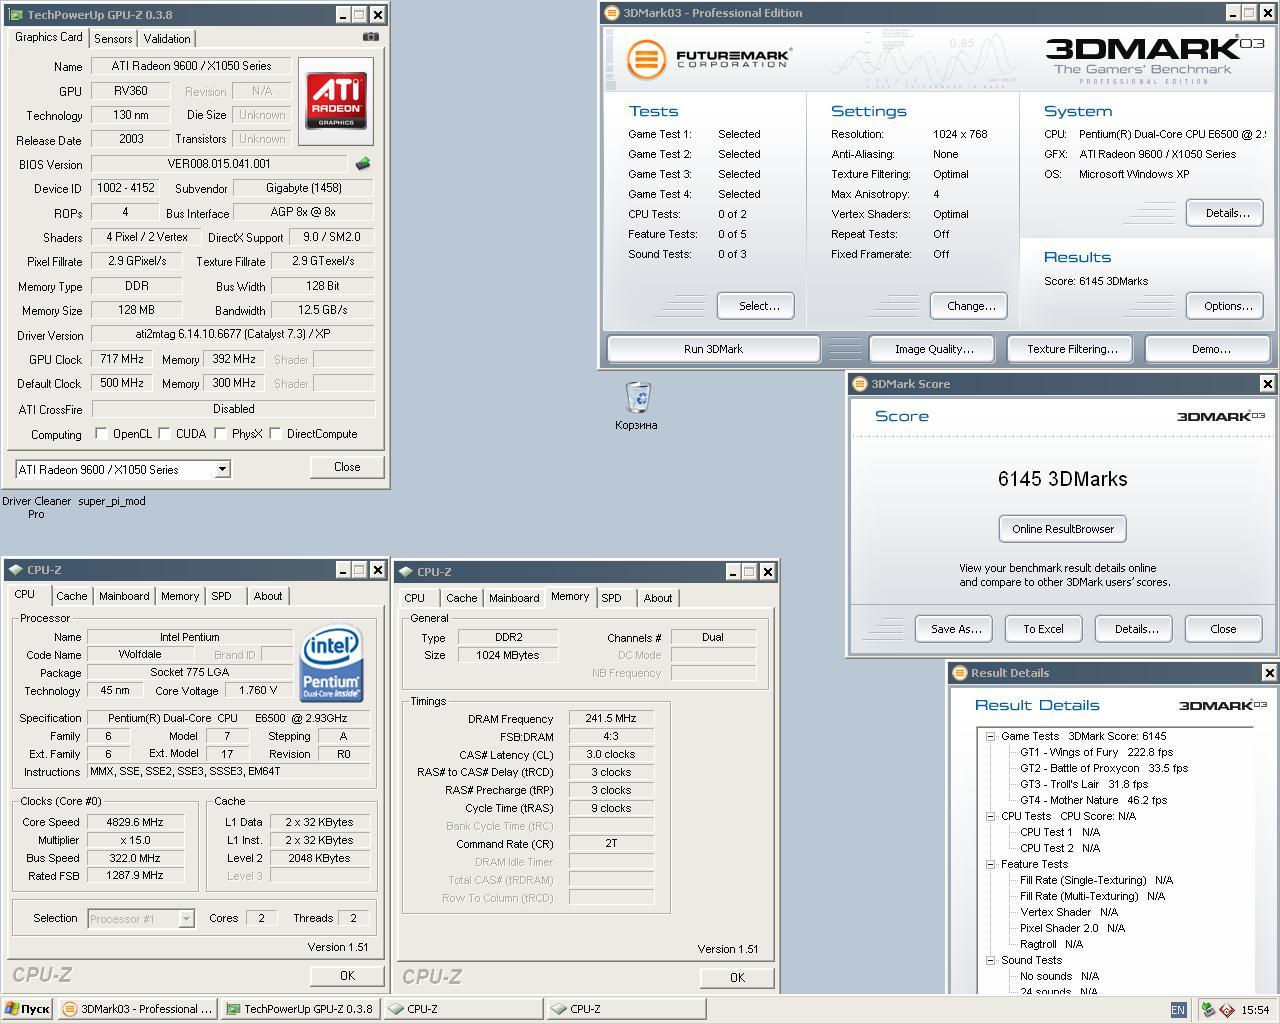Click the 3DMark Score window title icon
1280x1024 pixels.
860,384
